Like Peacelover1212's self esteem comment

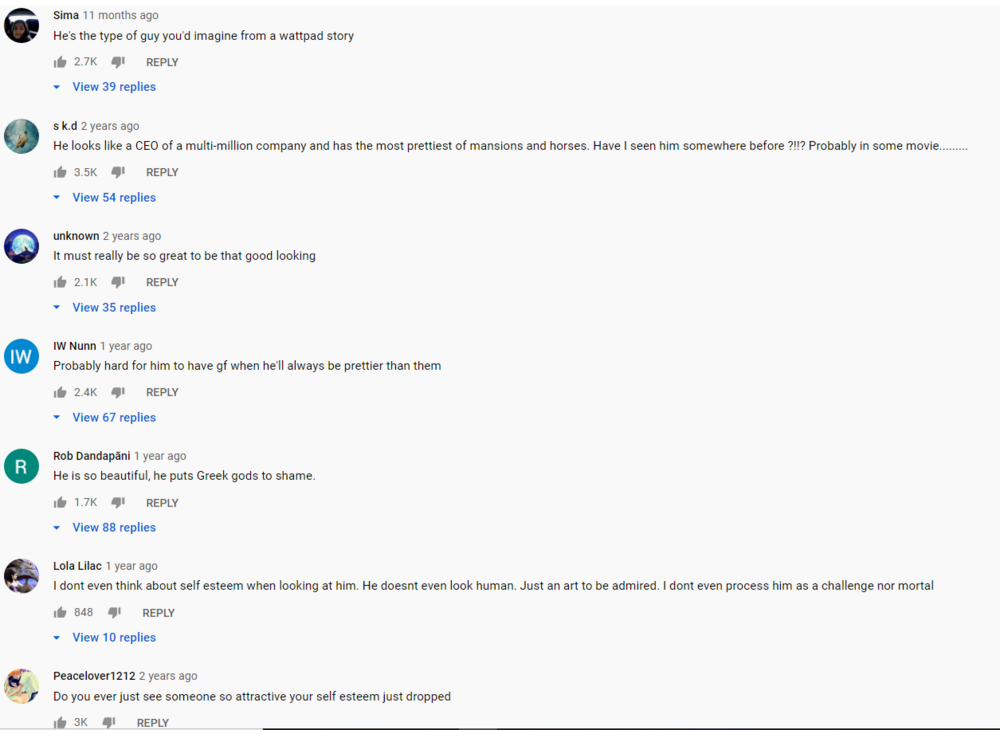click(x=60, y=722)
